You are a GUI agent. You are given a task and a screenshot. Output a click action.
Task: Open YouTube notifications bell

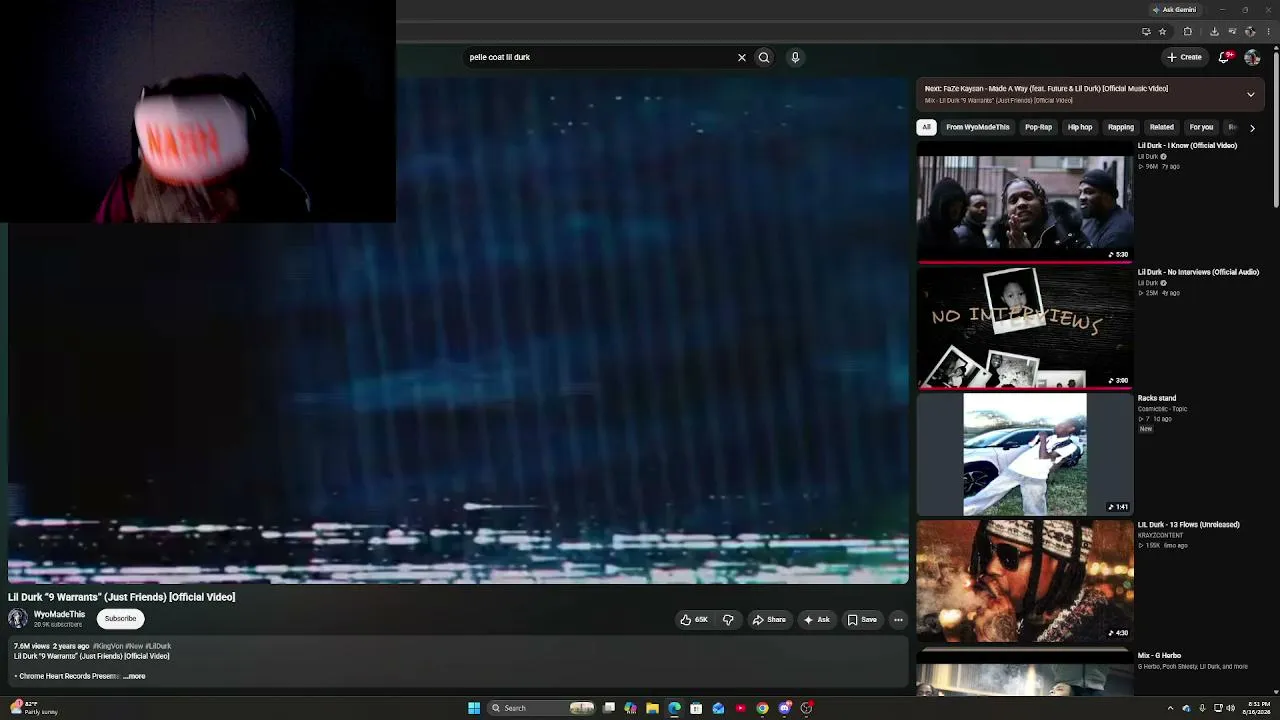[1225, 57]
